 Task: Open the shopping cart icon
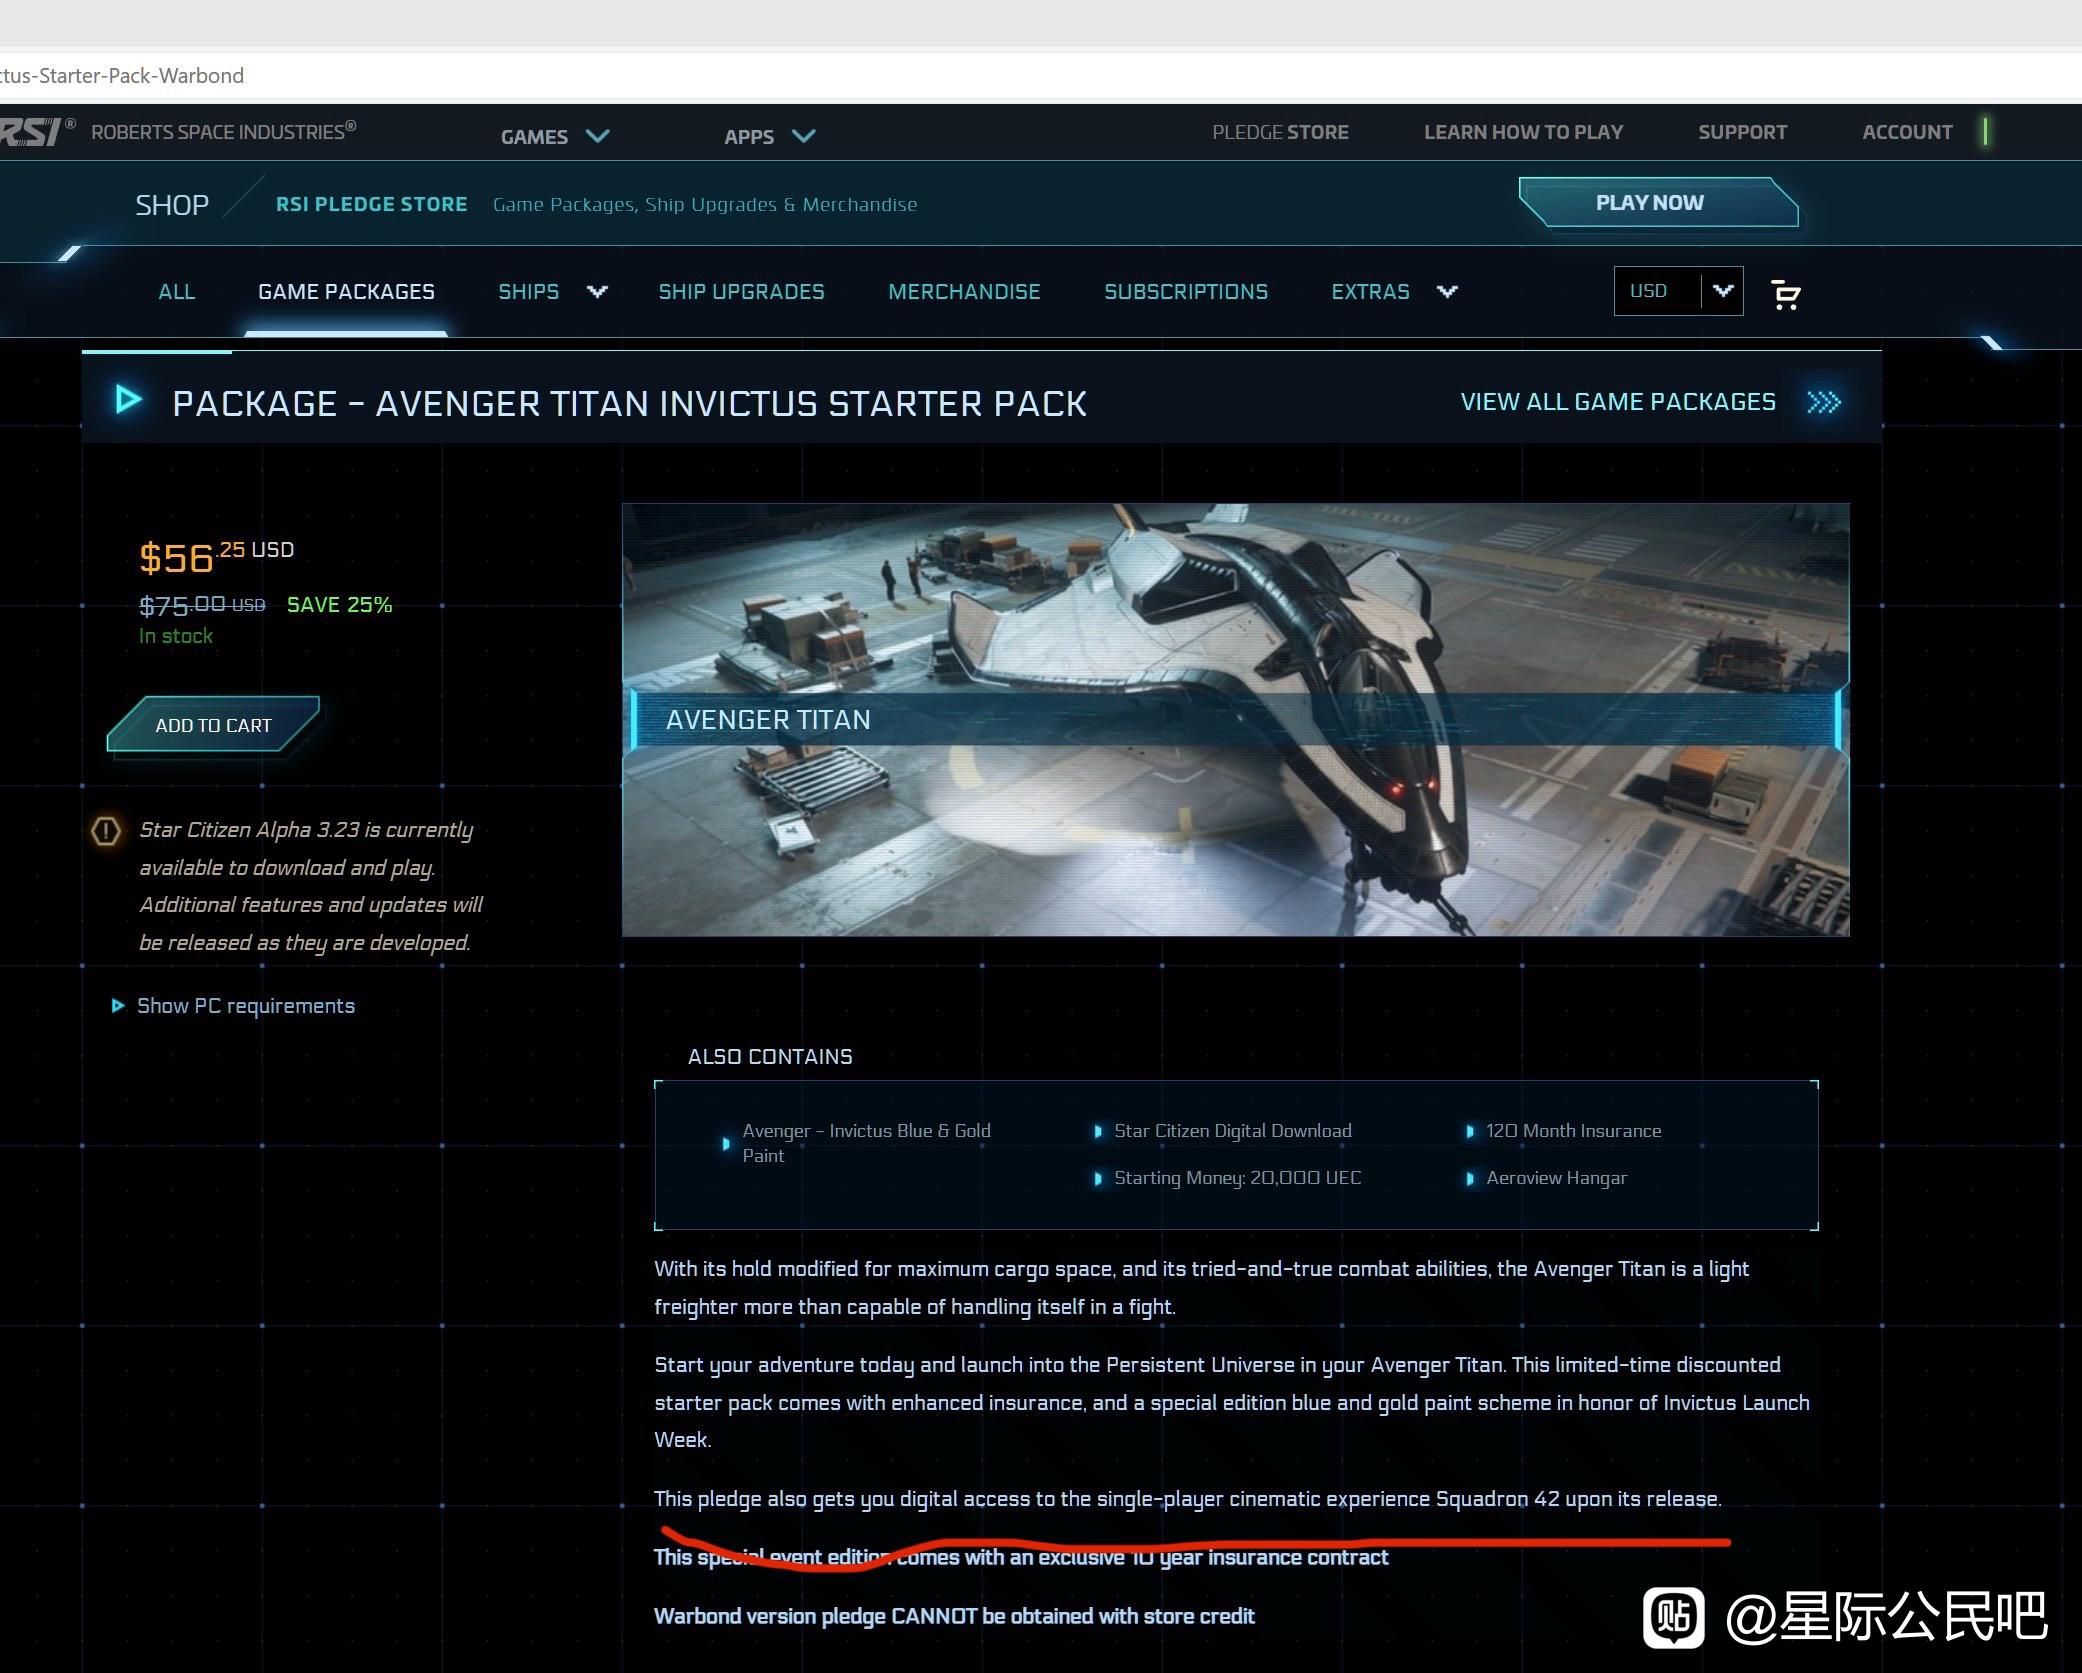(1786, 294)
